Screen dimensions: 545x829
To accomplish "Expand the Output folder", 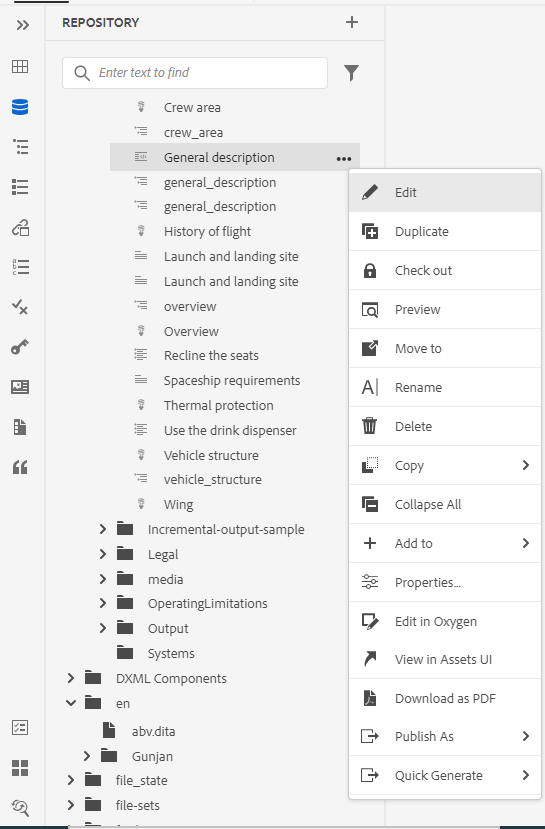I will click(x=103, y=628).
